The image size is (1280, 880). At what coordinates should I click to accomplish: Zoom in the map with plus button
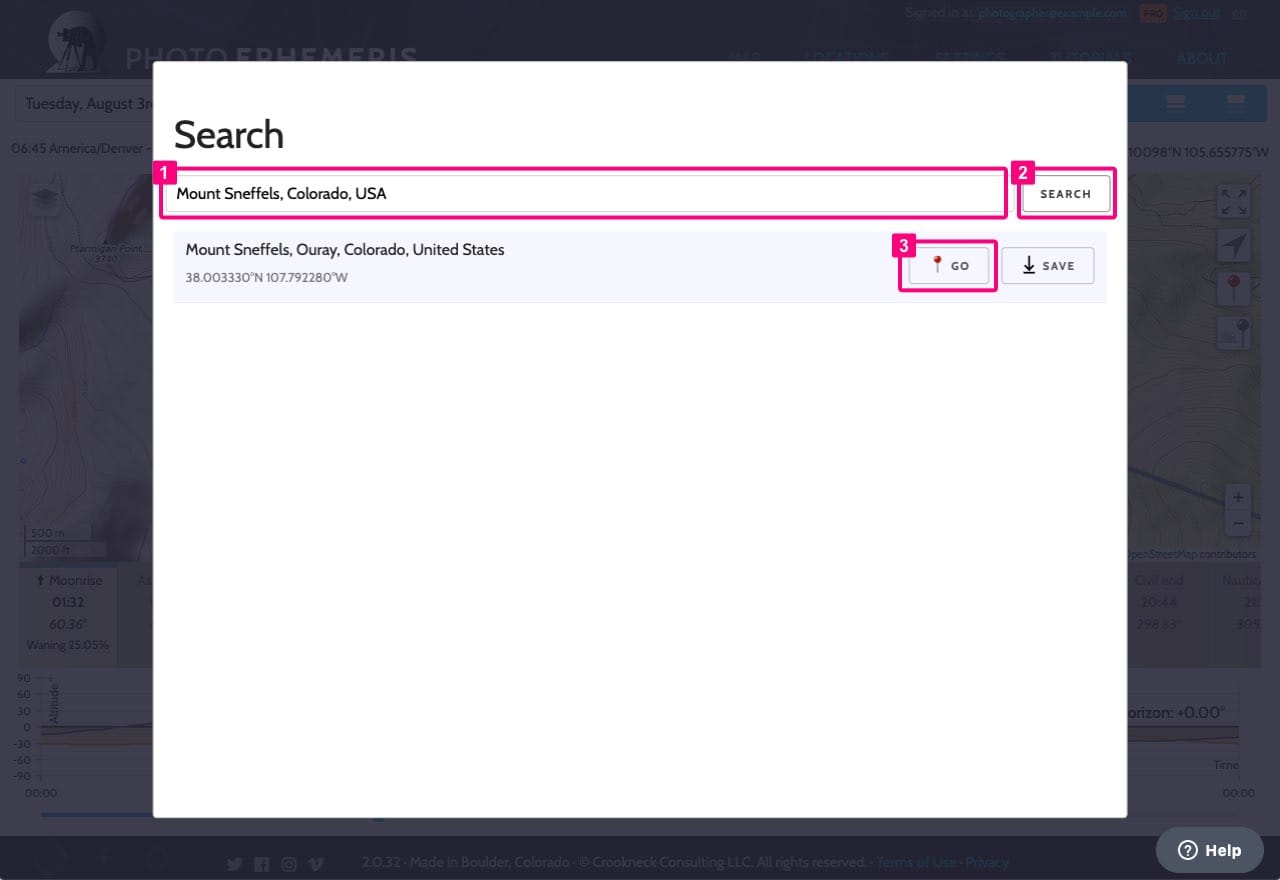(1238, 497)
